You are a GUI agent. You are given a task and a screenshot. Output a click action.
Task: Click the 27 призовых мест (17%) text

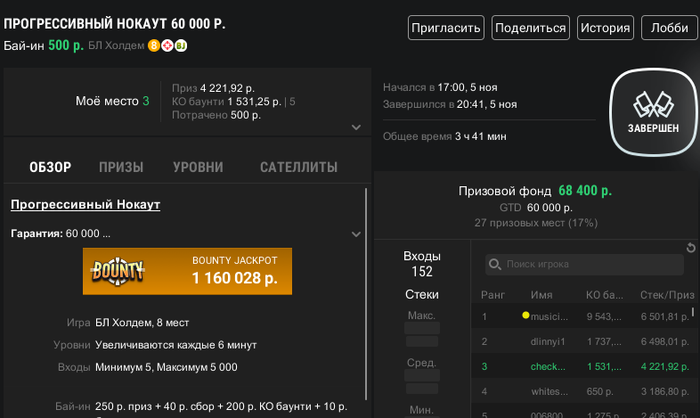pos(536,223)
